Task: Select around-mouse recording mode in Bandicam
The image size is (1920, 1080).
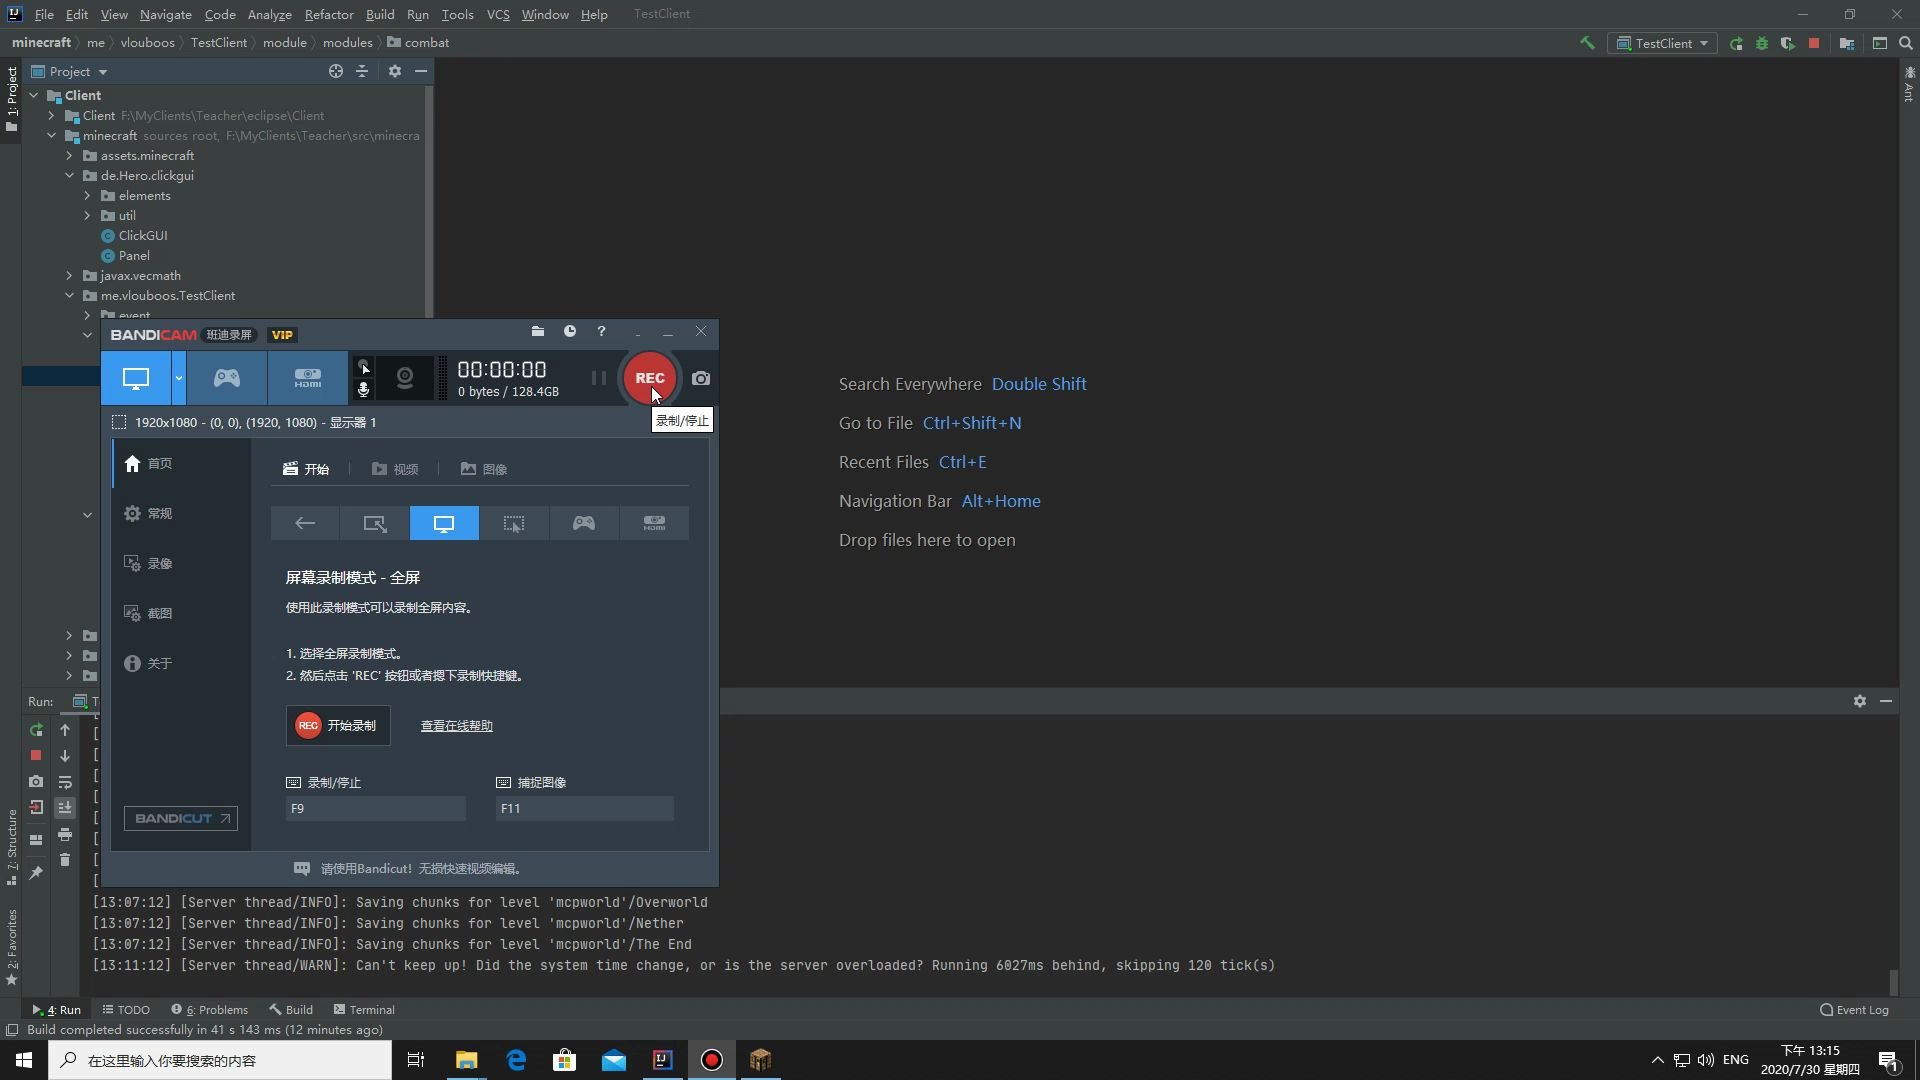Action: [514, 523]
